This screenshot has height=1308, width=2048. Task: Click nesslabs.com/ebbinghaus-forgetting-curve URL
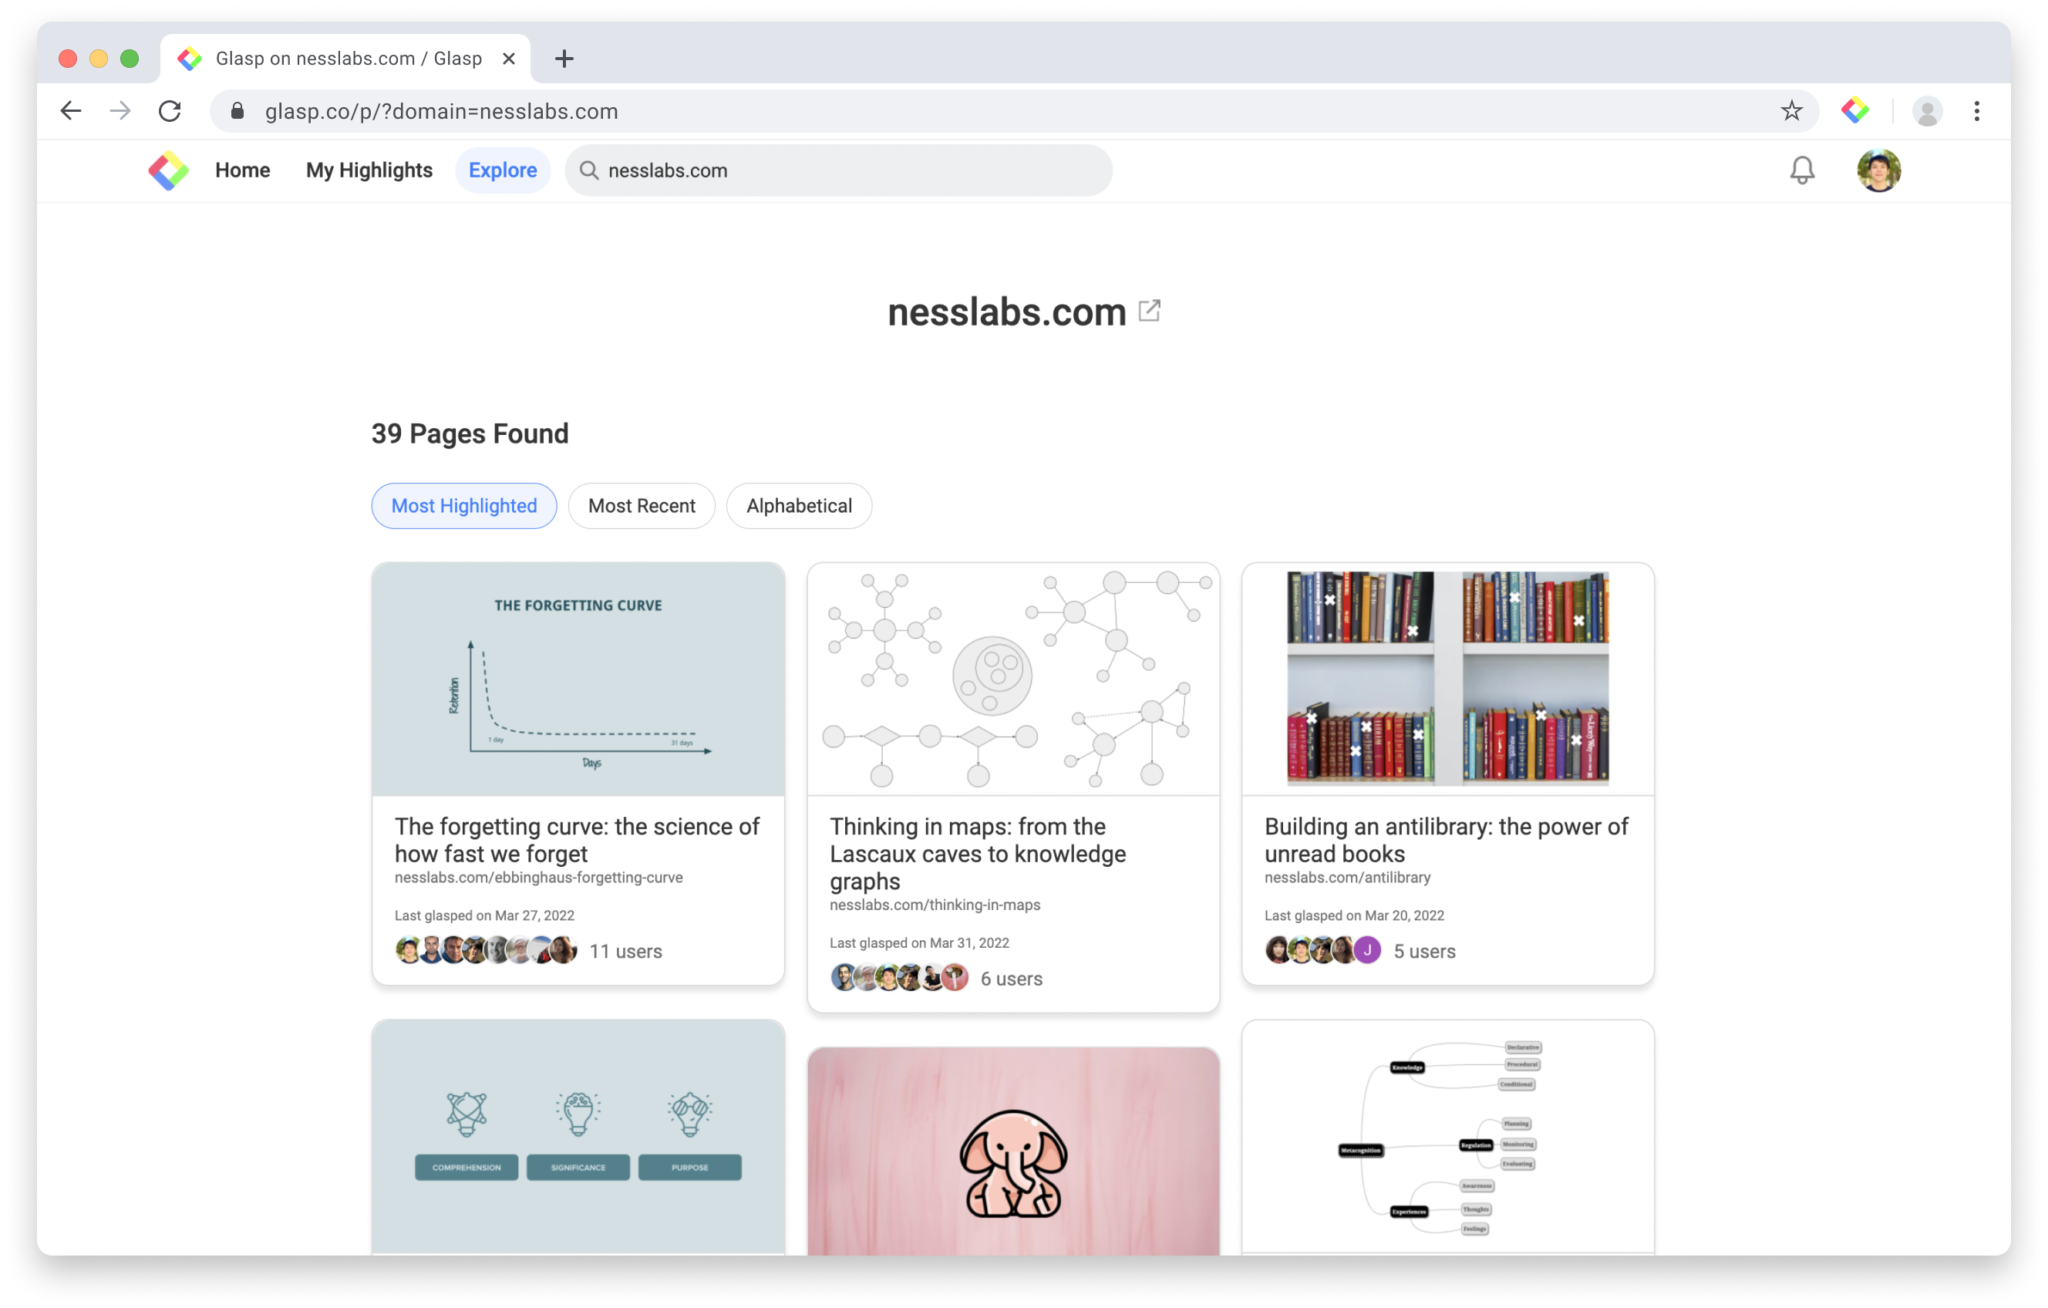point(539,878)
